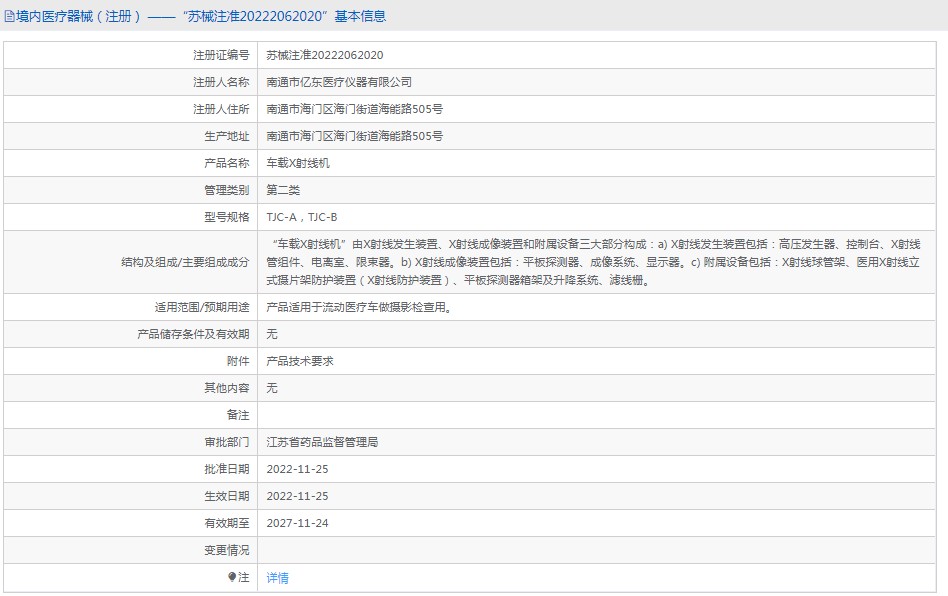Select the page title 境内医疗器械（注册）基本信息
The image size is (948, 596).
(x=201, y=16)
